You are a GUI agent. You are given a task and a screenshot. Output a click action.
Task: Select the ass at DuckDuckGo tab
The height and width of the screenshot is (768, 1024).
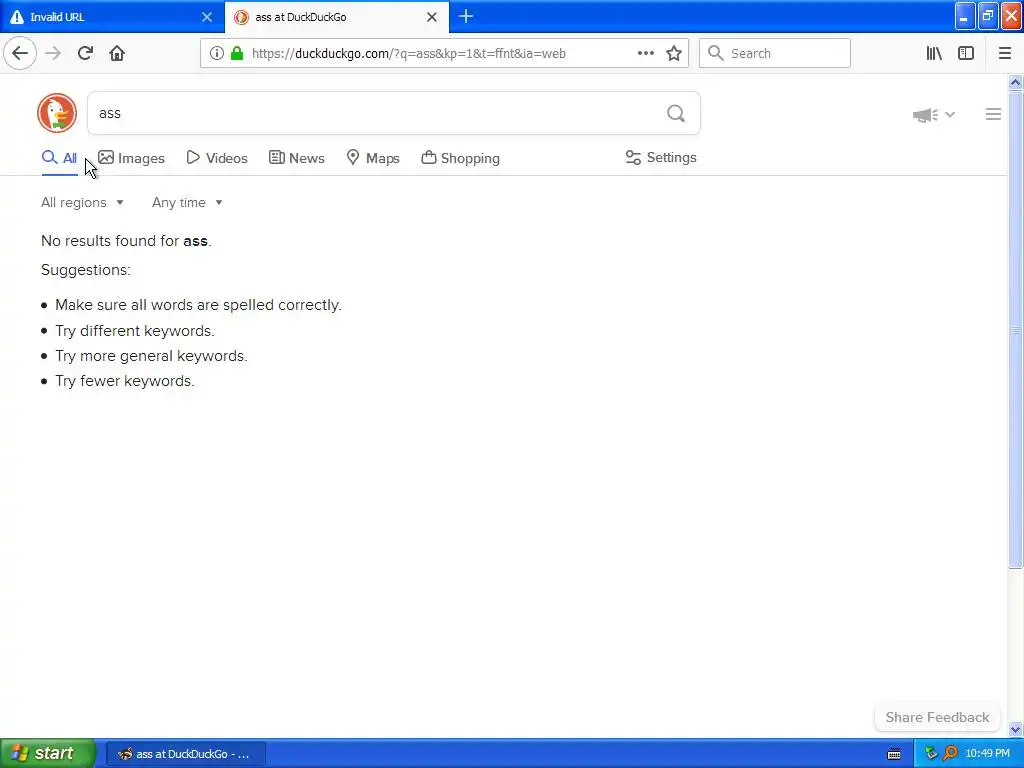pyautogui.click(x=337, y=17)
